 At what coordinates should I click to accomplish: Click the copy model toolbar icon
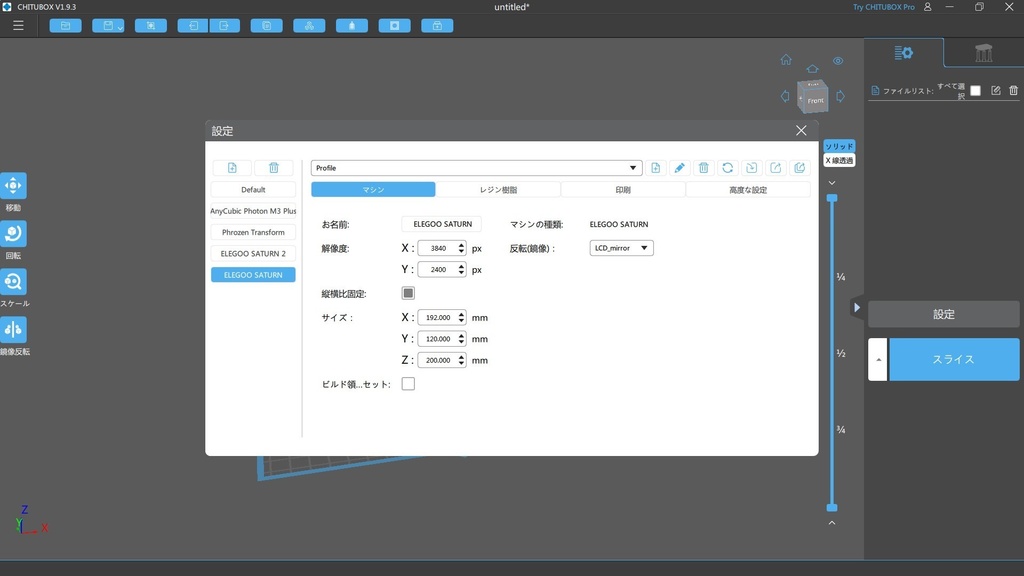266,25
